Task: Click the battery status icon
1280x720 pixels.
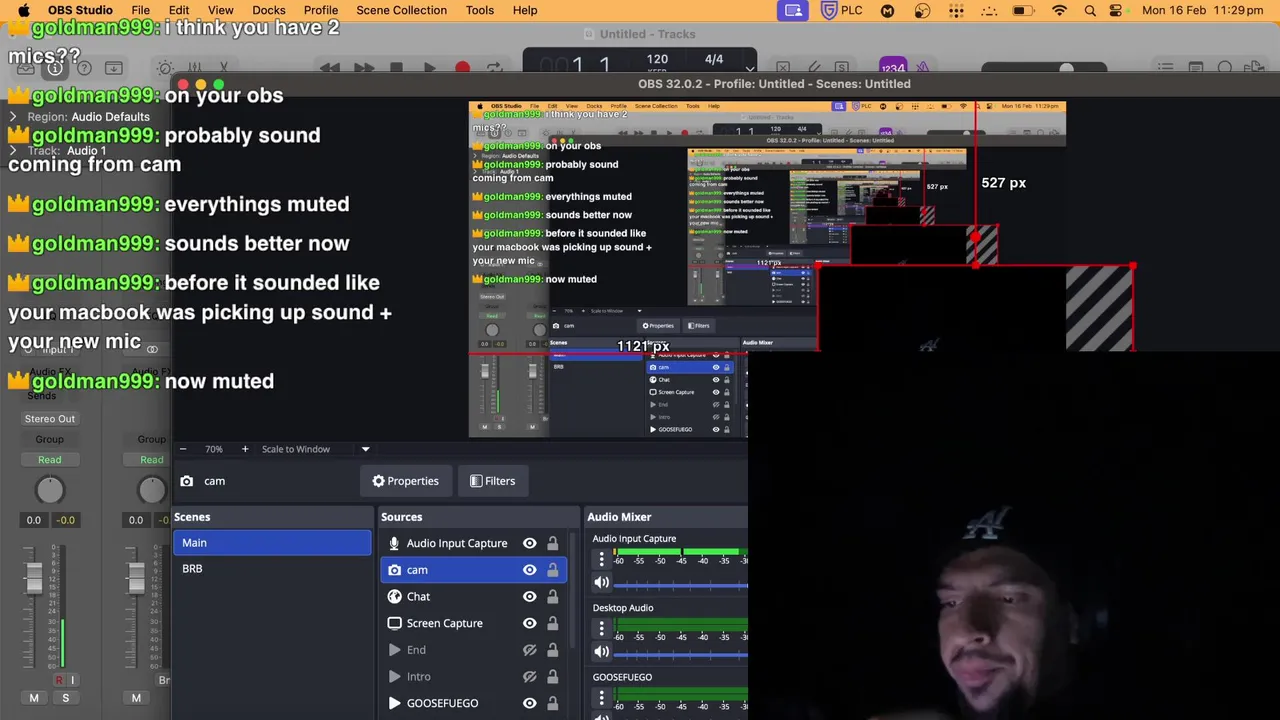Action: [1023, 10]
